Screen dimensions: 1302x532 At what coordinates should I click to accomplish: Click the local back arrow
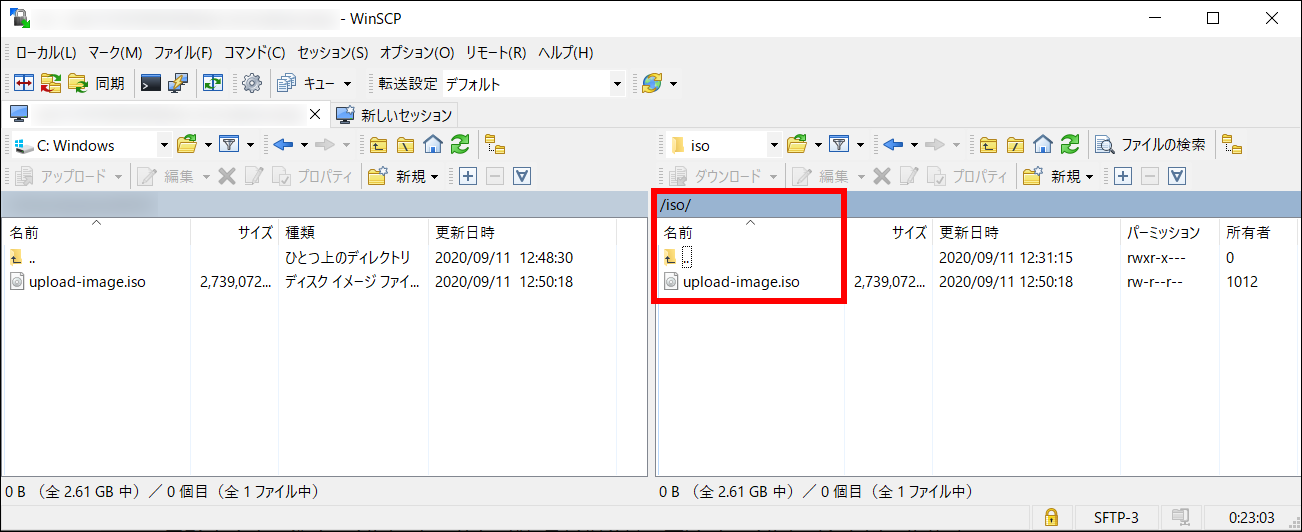pyautogui.click(x=283, y=145)
